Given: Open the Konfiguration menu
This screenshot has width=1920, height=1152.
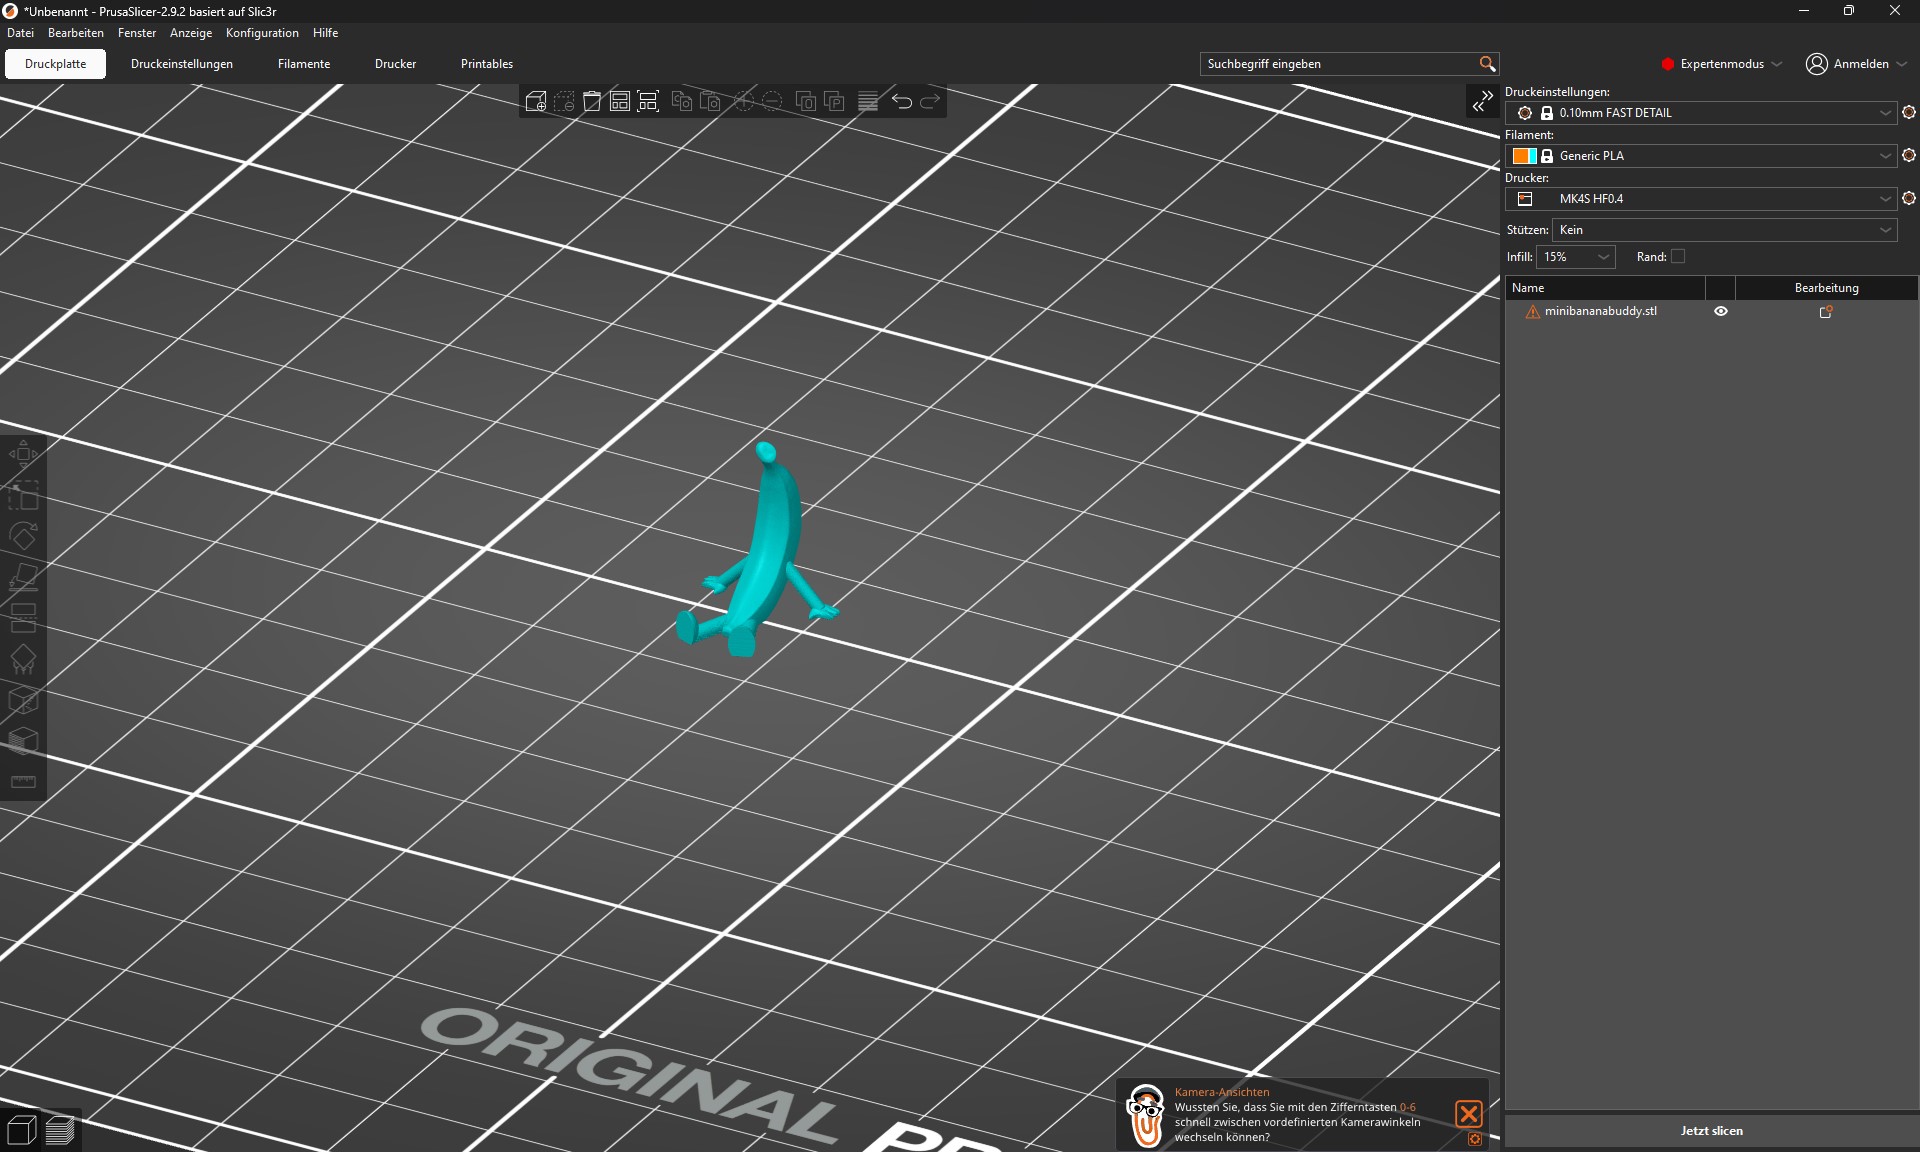Looking at the screenshot, I should (262, 33).
